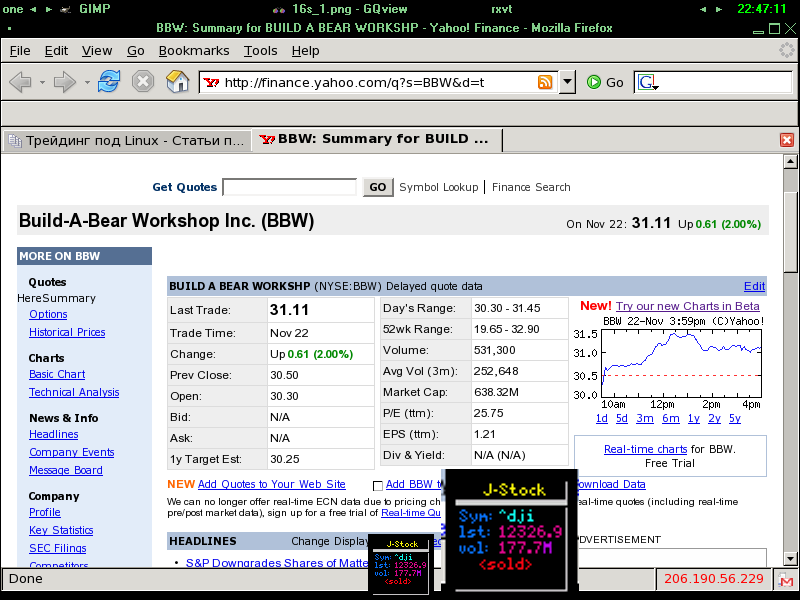Open the View menu
The width and height of the screenshot is (800, 600).
click(97, 51)
